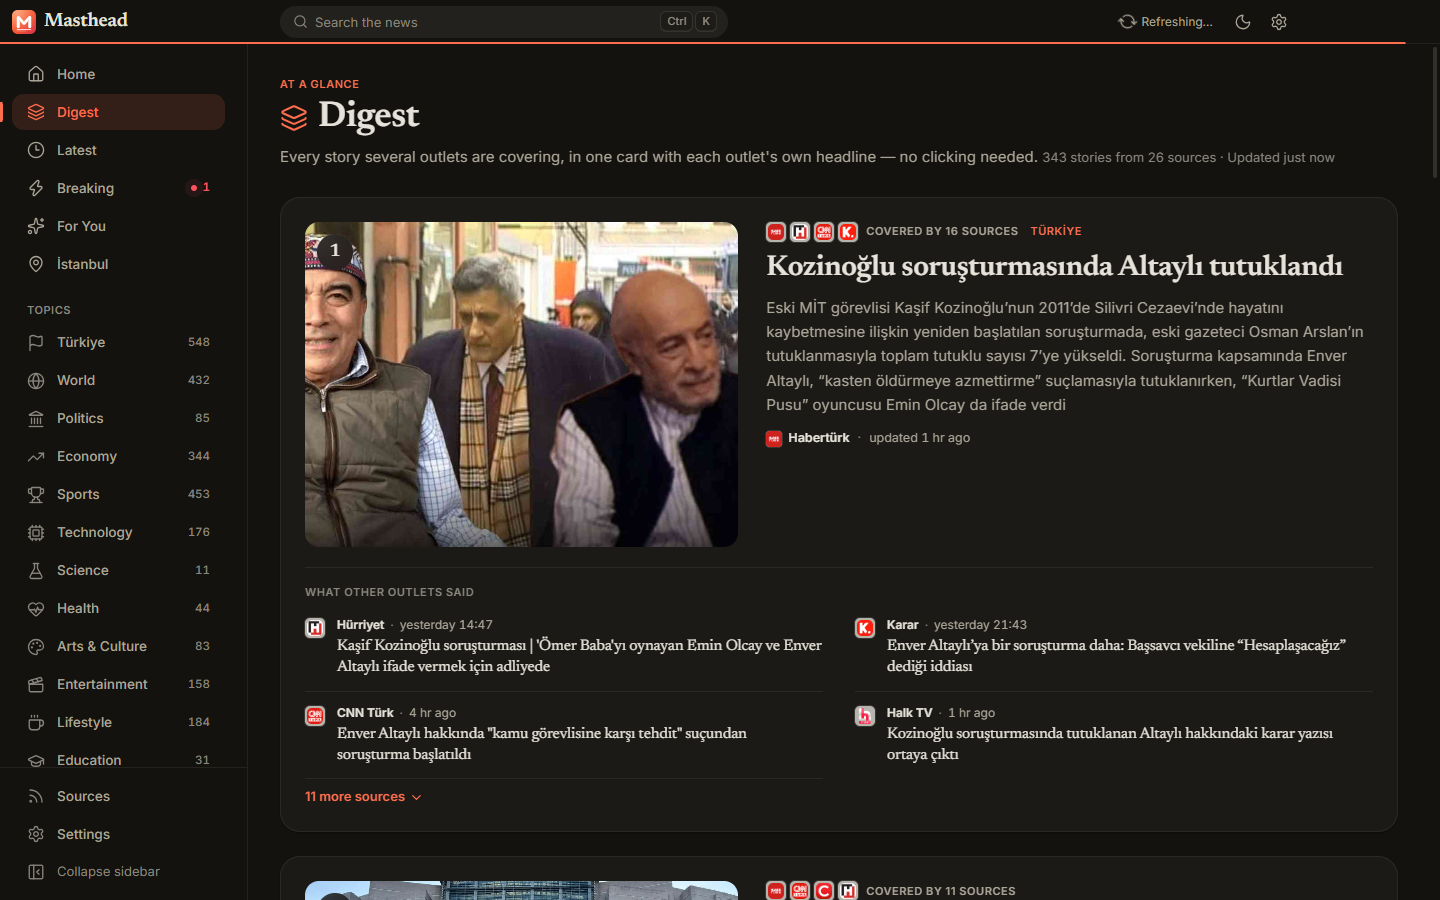Click the Habertürk source name

(x=819, y=438)
